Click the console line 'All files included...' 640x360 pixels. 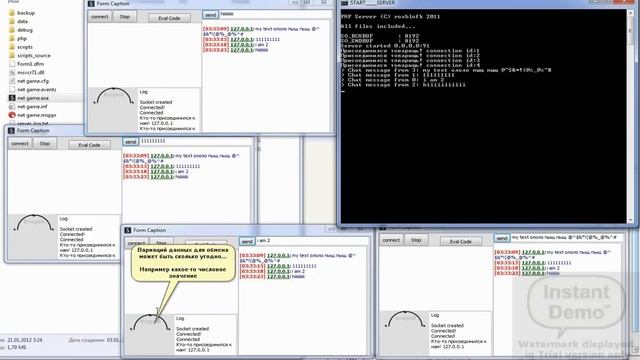pos(378,26)
